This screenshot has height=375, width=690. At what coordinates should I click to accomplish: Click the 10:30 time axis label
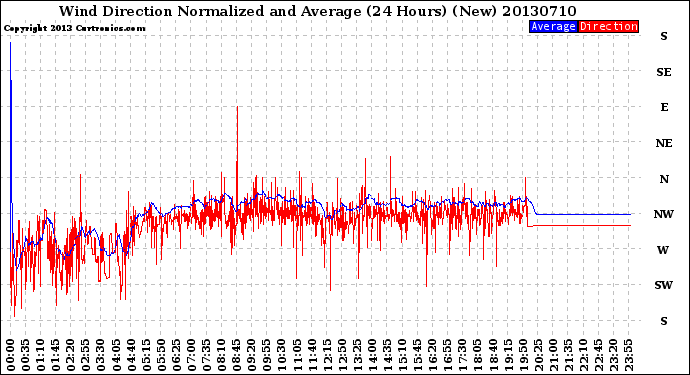tap(282, 355)
